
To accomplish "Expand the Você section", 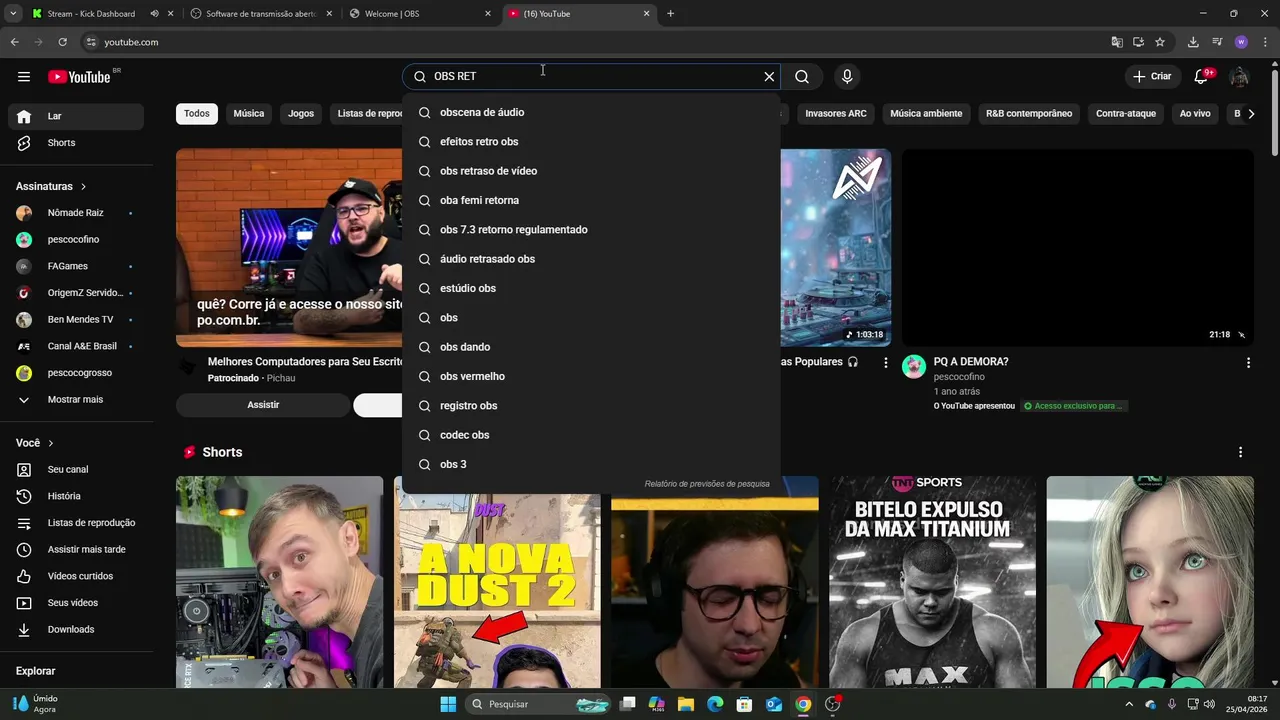I will coord(35,443).
